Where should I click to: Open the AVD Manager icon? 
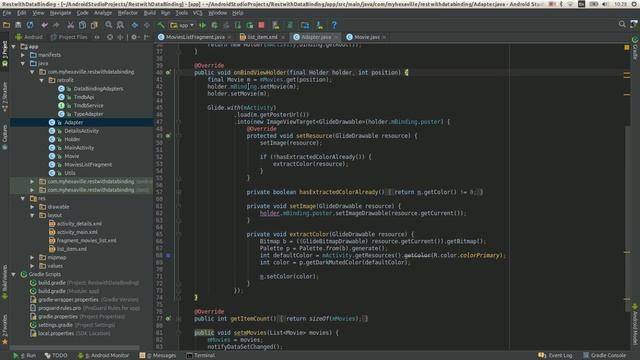(276, 25)
